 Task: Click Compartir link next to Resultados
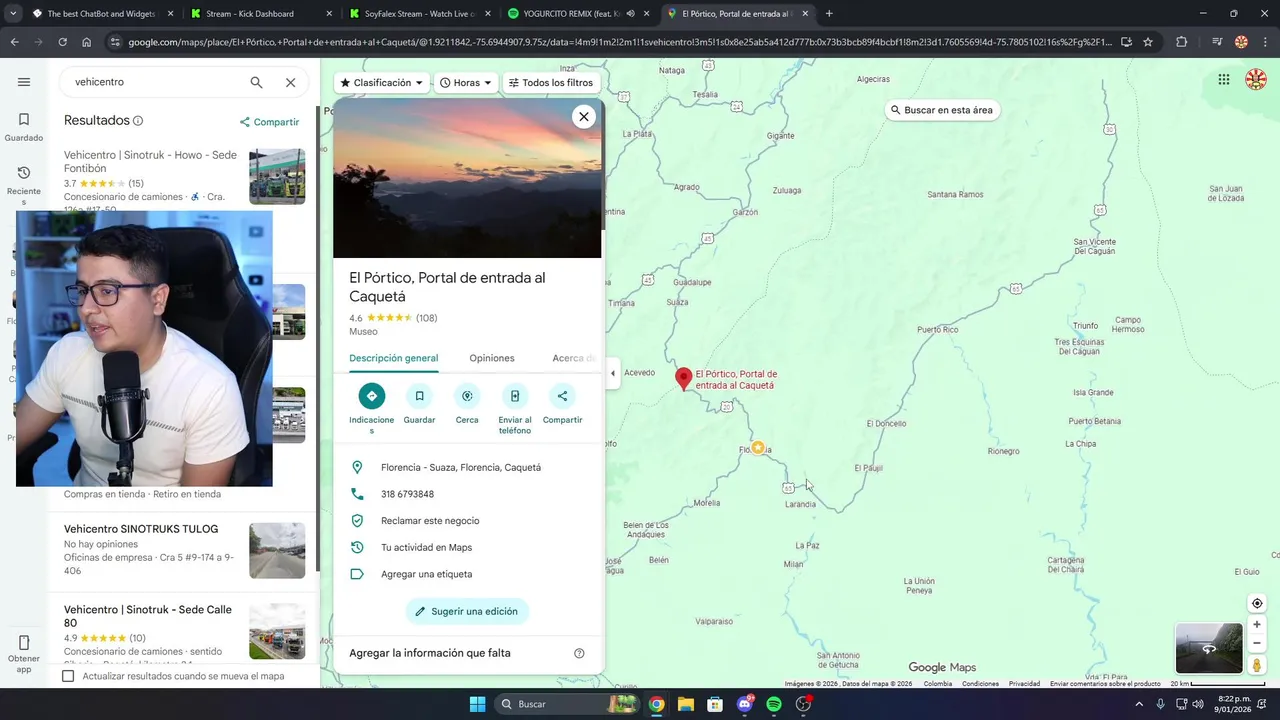pyautogui.click(x=269, y=122)
